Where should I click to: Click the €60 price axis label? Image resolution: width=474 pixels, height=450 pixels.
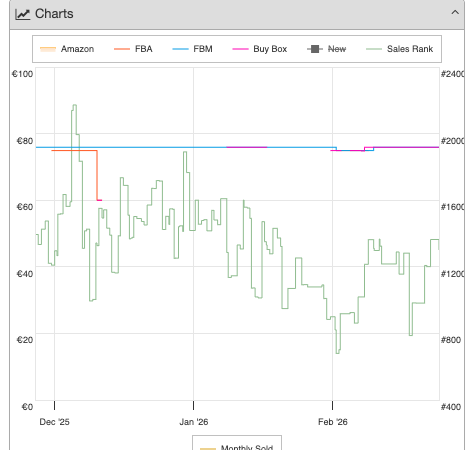(25, 207)
